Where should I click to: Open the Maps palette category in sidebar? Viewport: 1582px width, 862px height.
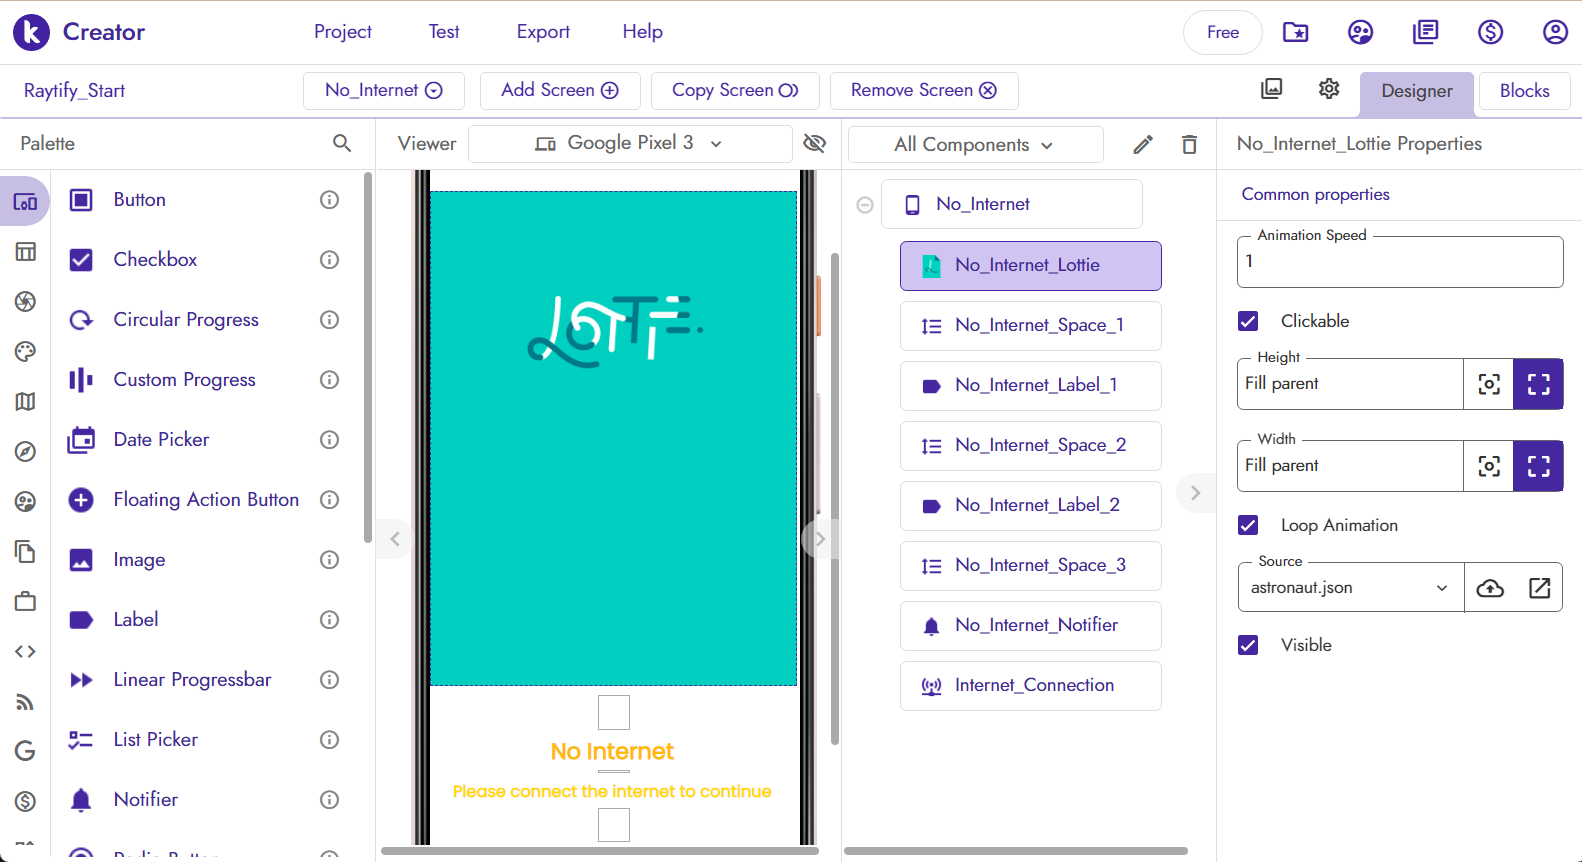pos(25,402)
